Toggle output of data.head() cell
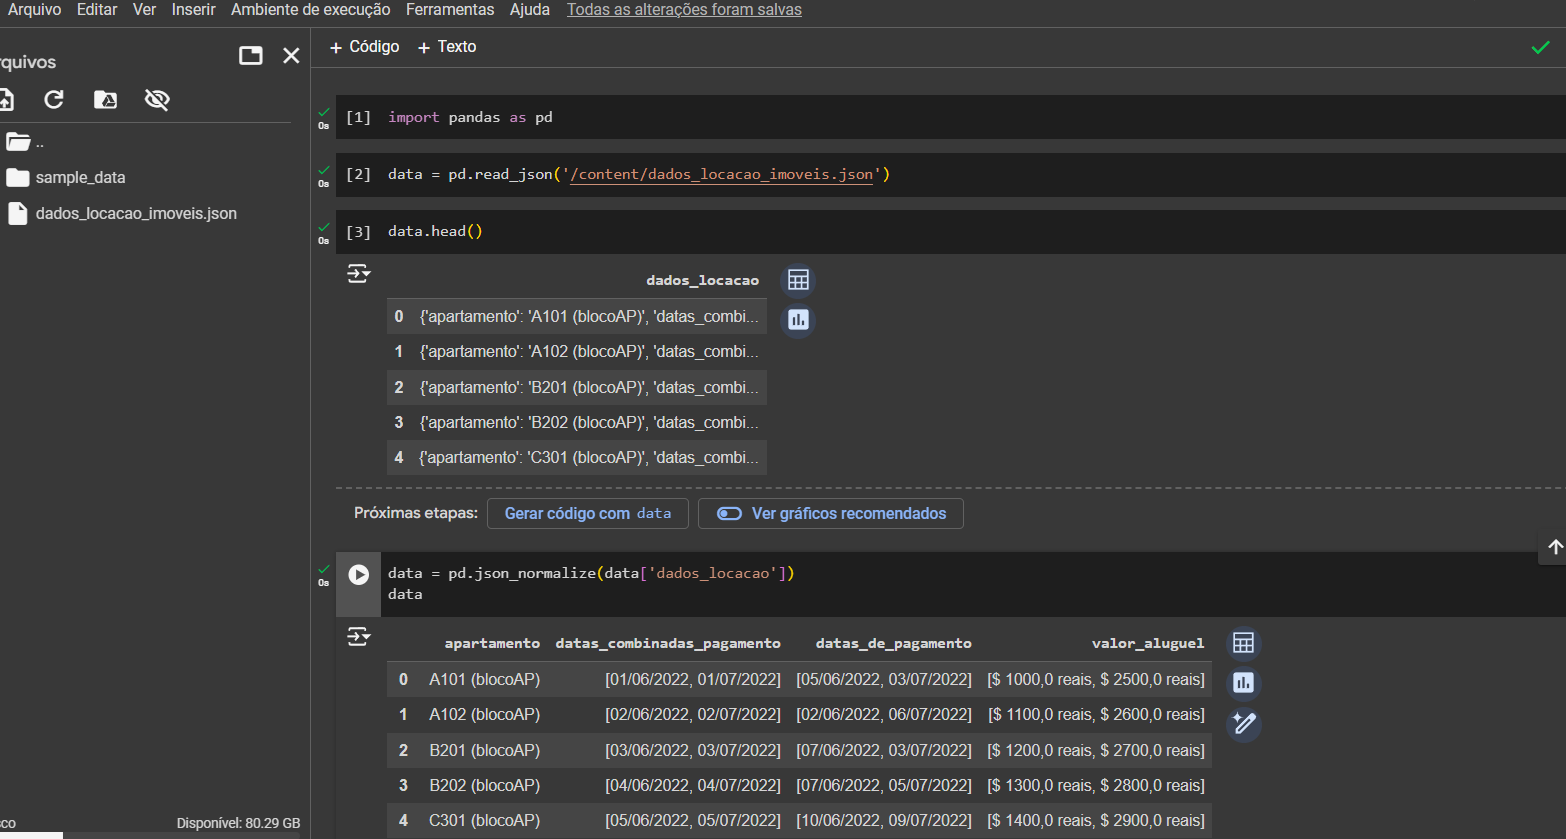This screenshot has height=839, width=1566. [358, 274]
